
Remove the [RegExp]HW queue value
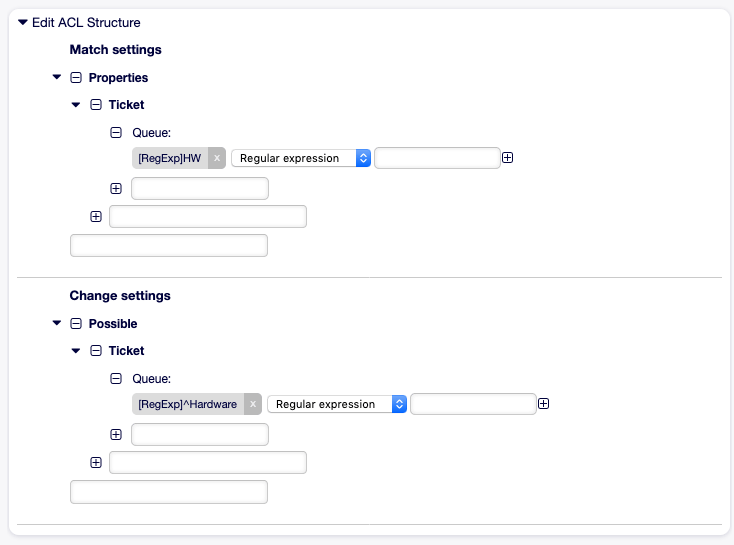pos(217,158)
